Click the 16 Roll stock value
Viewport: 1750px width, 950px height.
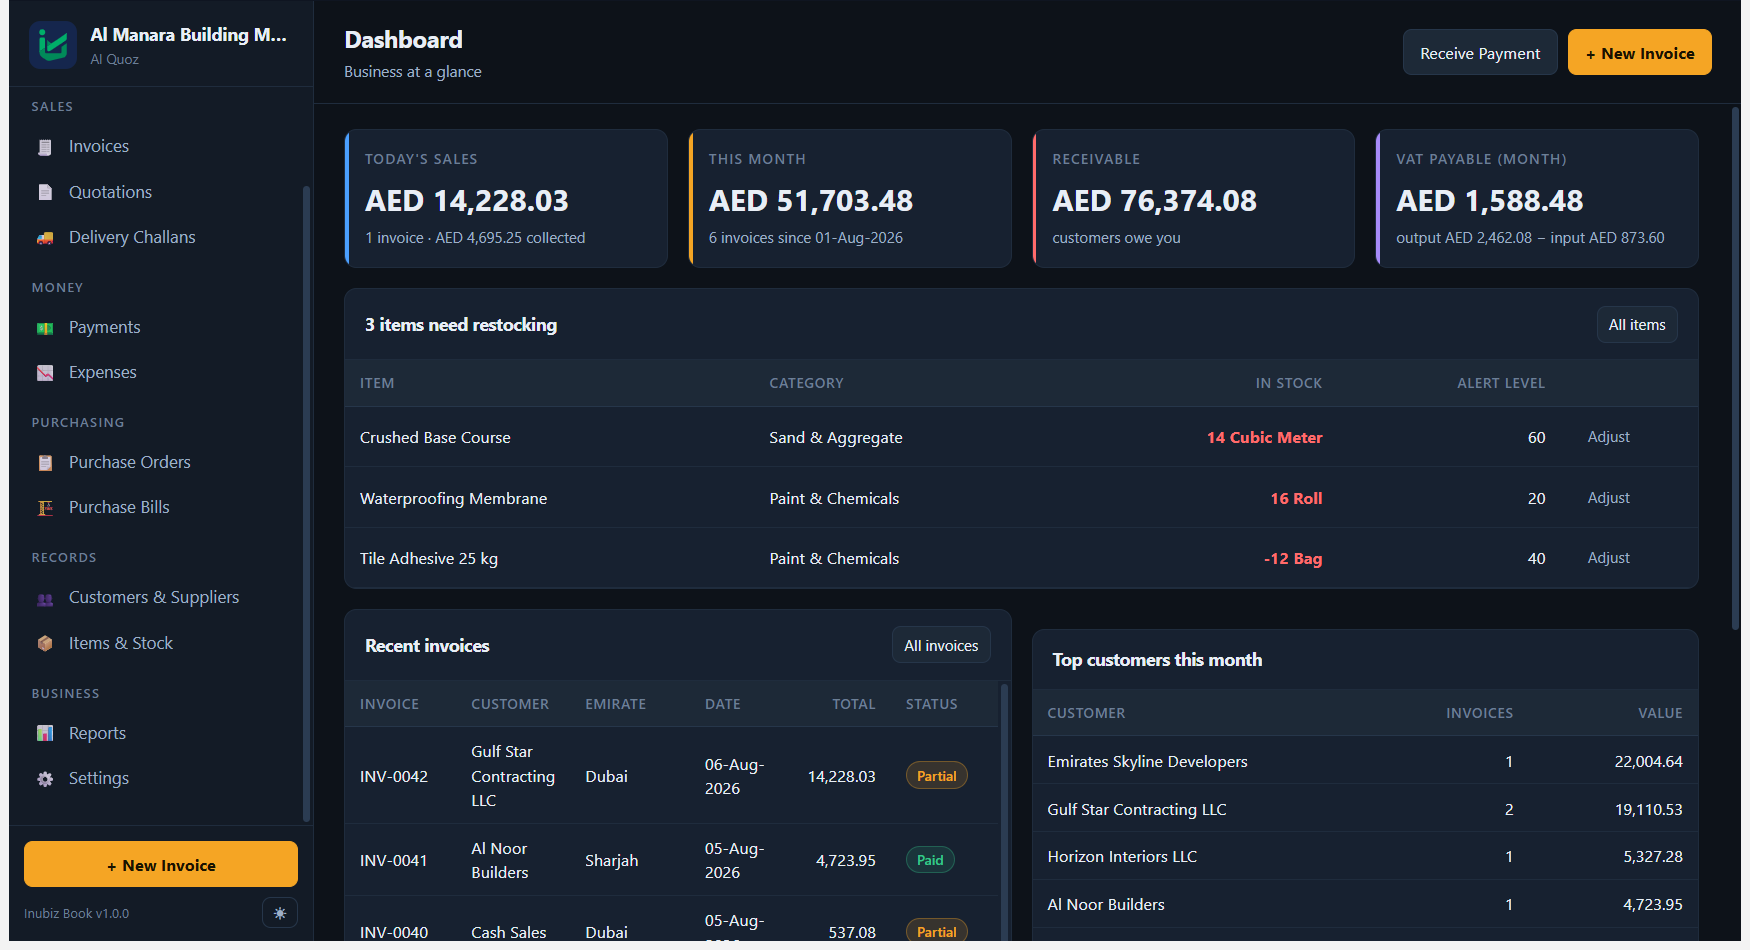coord(1296,498)
